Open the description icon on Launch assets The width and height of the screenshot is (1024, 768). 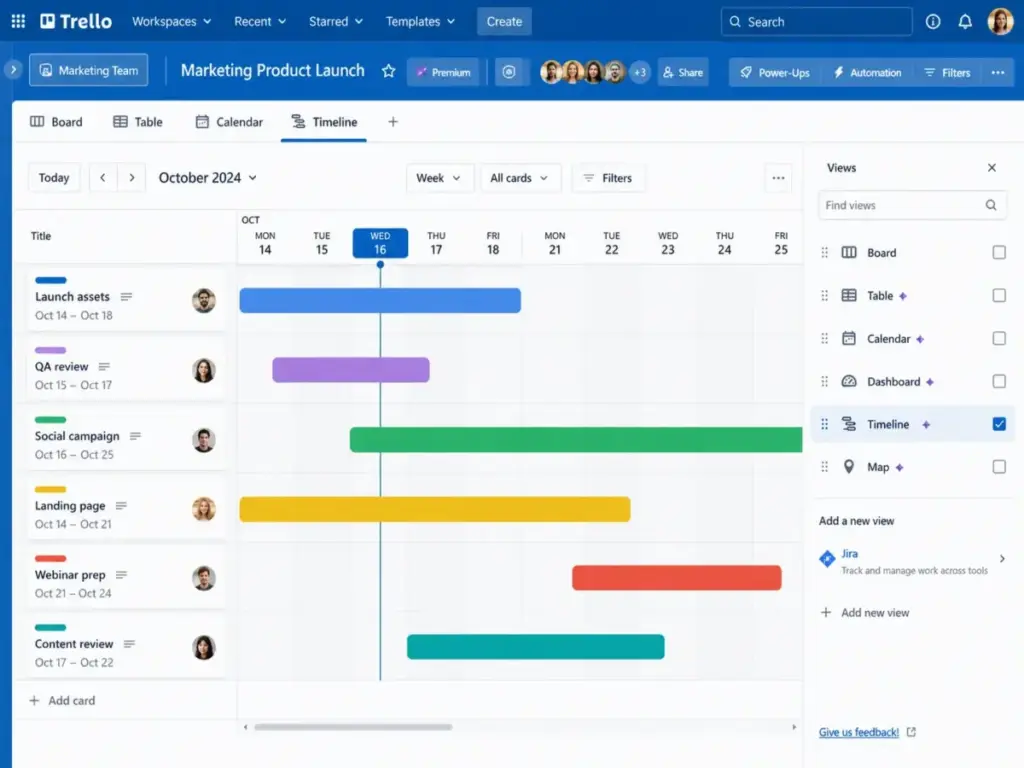(x=126, y=296)
